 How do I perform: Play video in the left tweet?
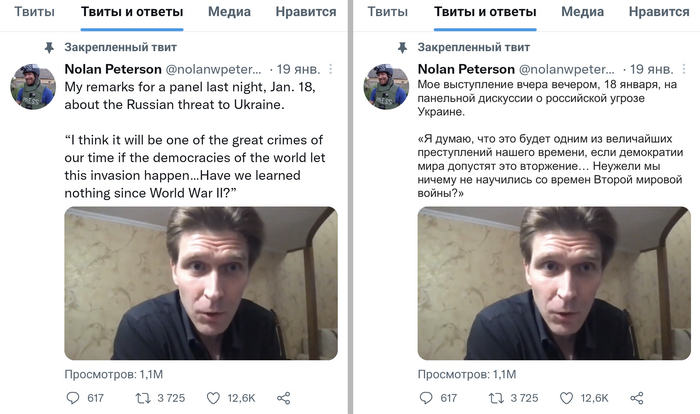[200, 283]
